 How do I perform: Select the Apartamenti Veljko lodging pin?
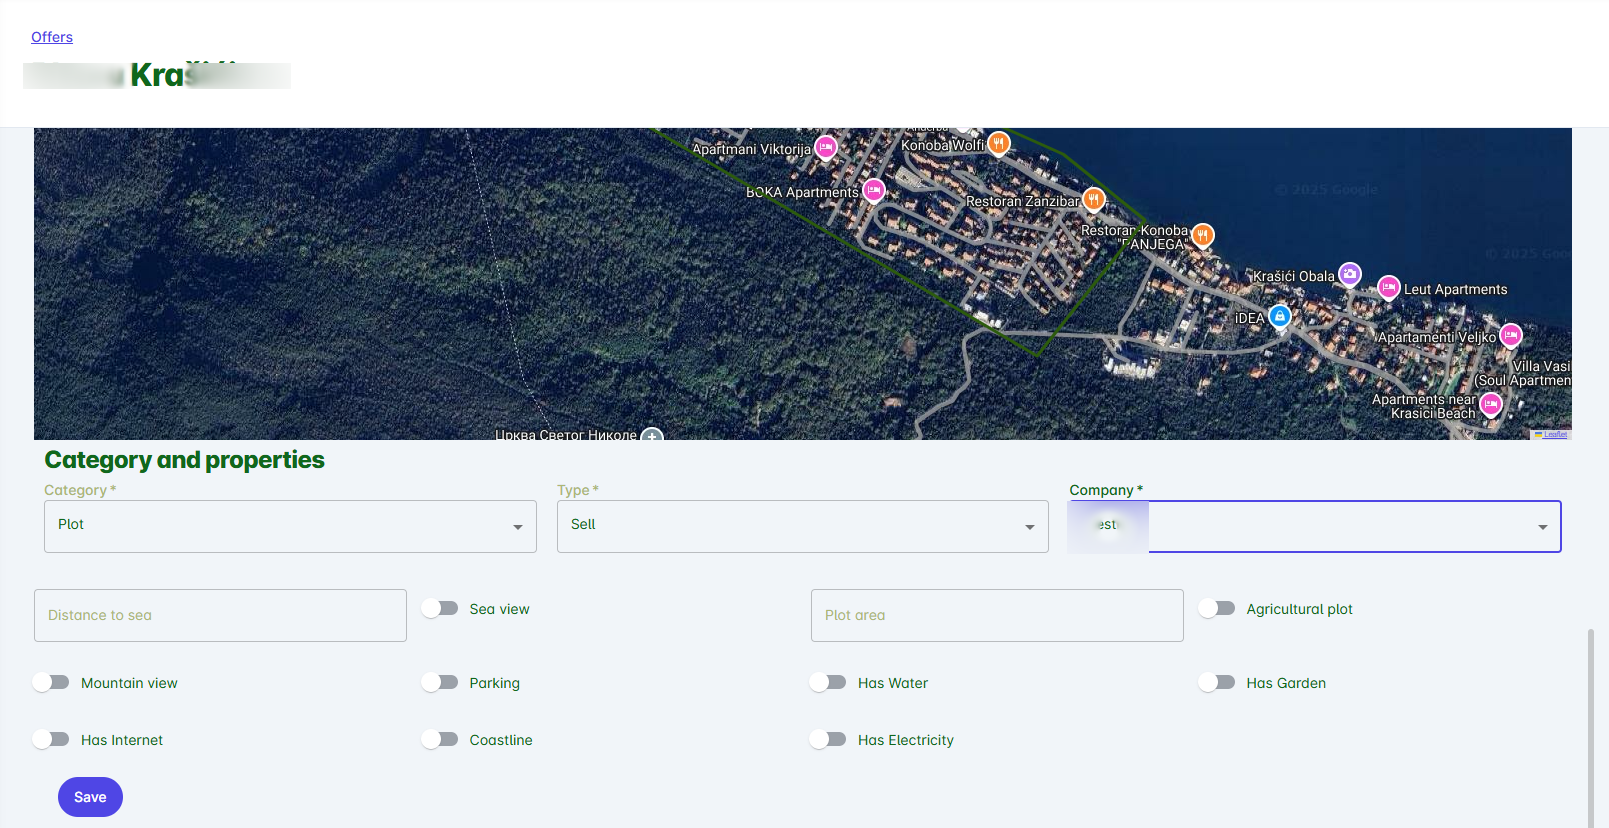pyautogui.click(x=1511, y=335)
